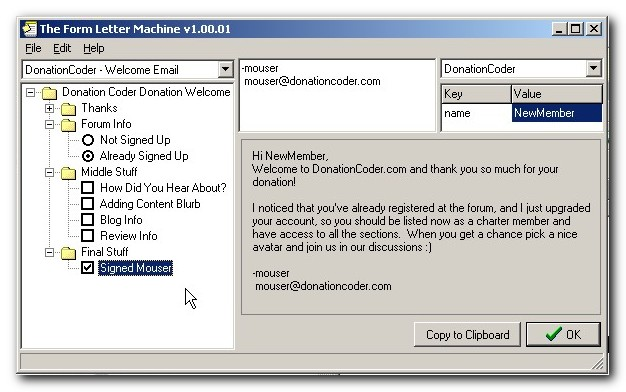Close the Form Letter Machine window
The image size is (626, 392).
coord(594,29)
